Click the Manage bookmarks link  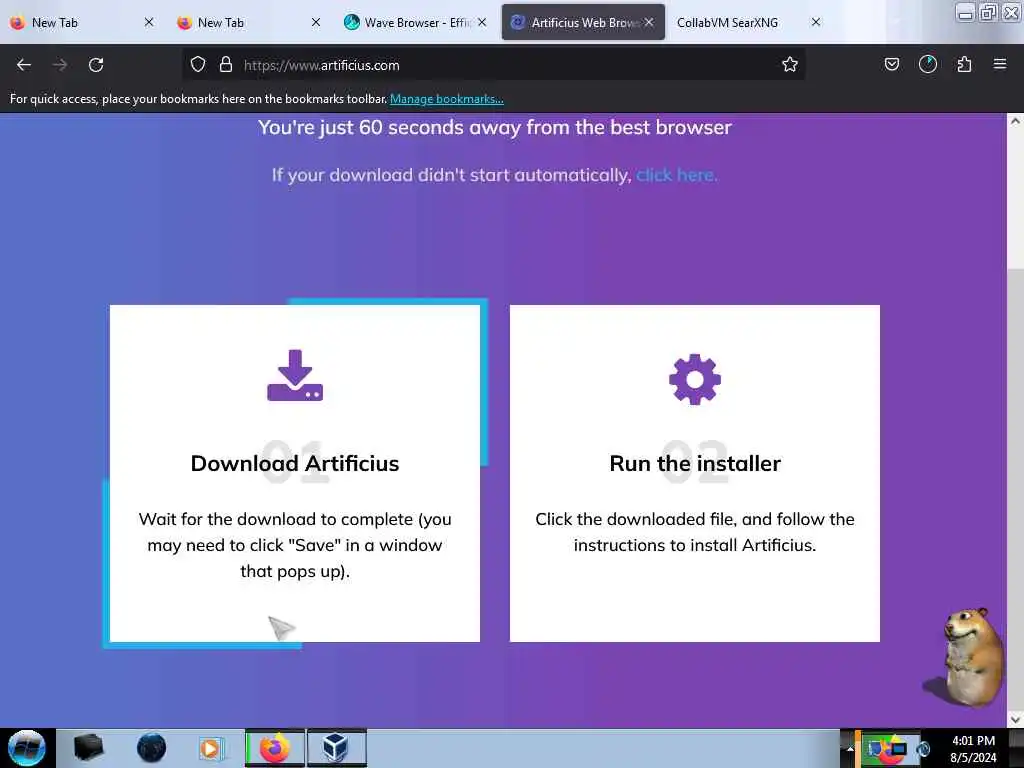(447, 99)
